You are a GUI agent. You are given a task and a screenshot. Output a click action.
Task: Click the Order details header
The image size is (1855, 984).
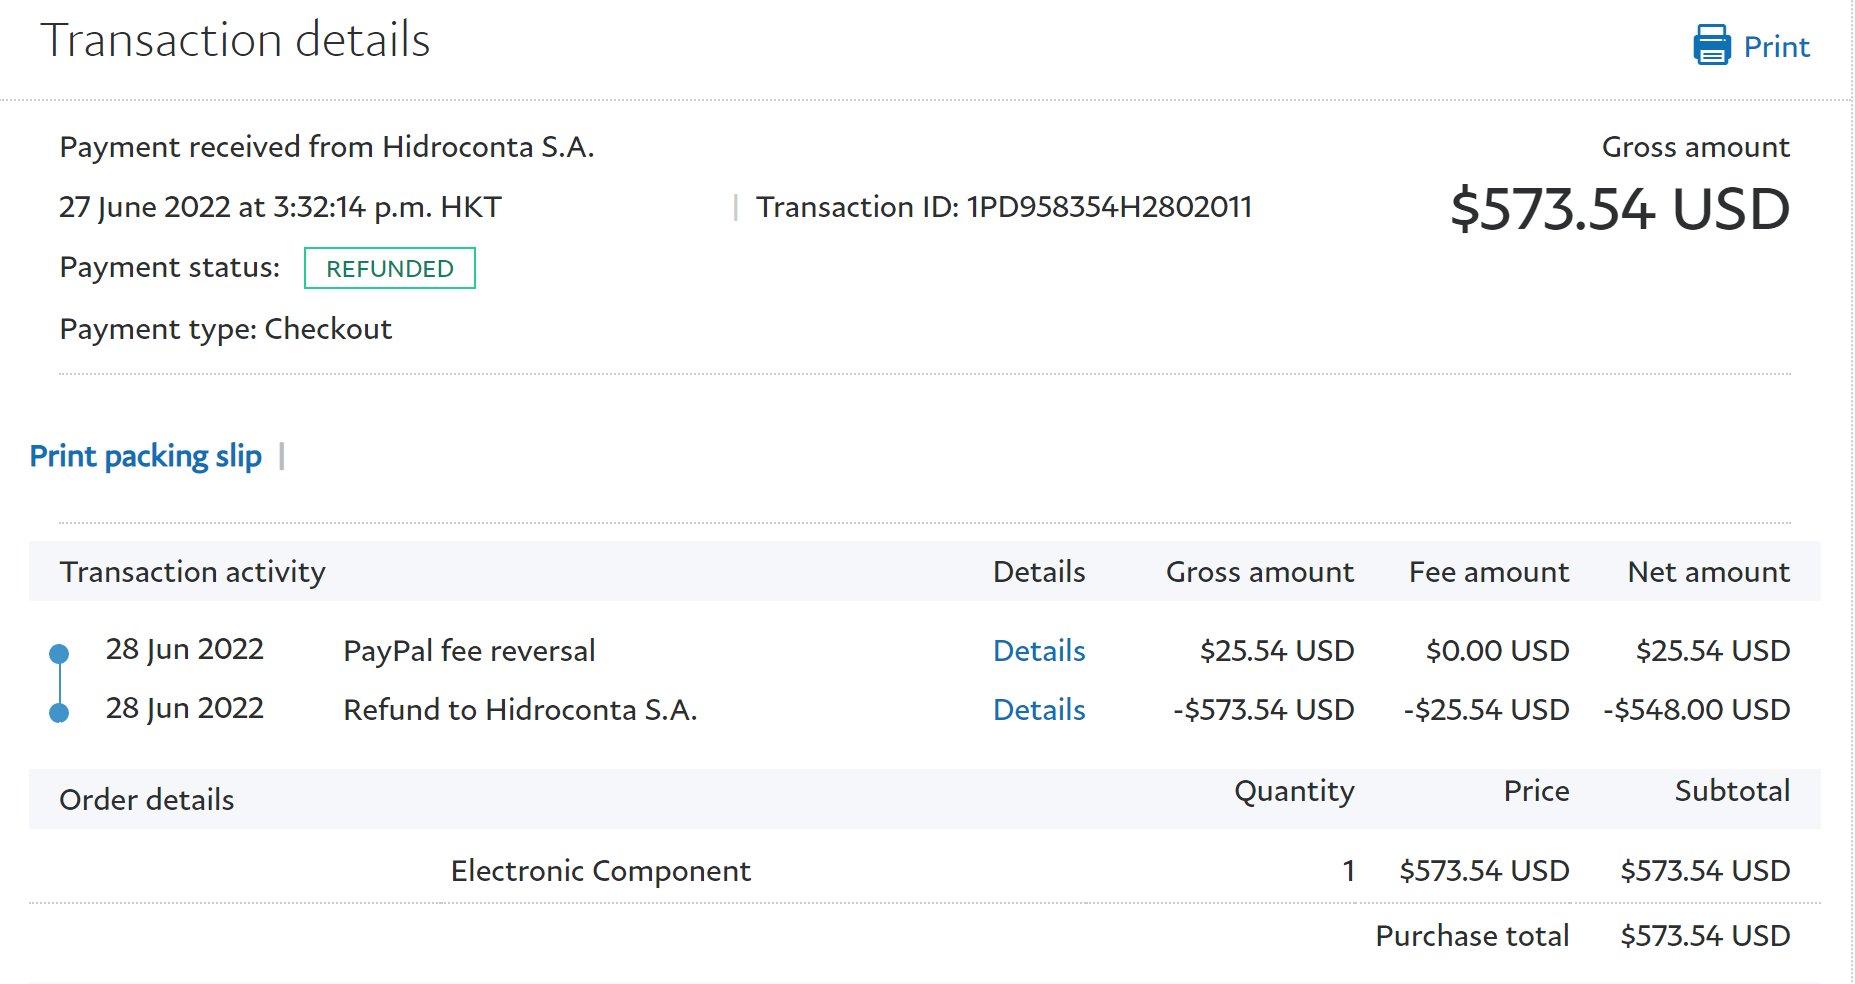tap(146, 800)
